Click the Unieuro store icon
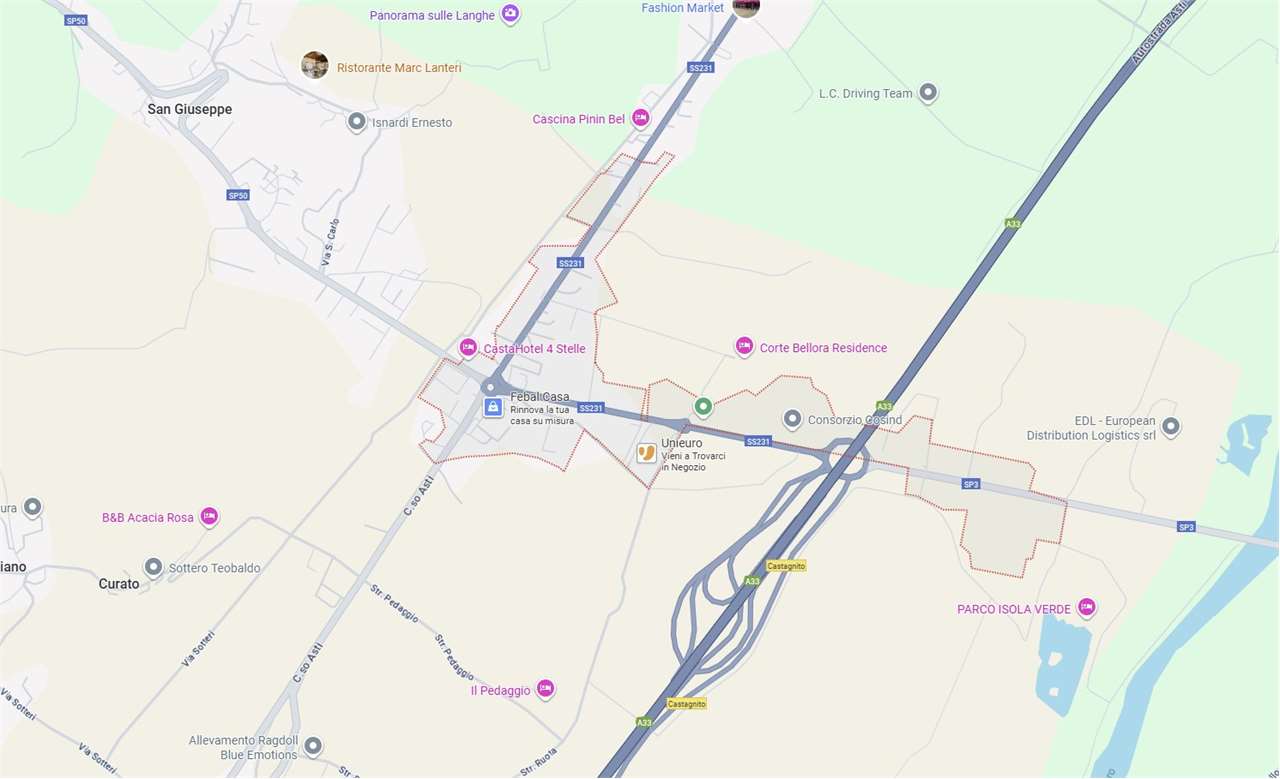Viewport: 1280px width, 779px height. click(x=647, y=453)
